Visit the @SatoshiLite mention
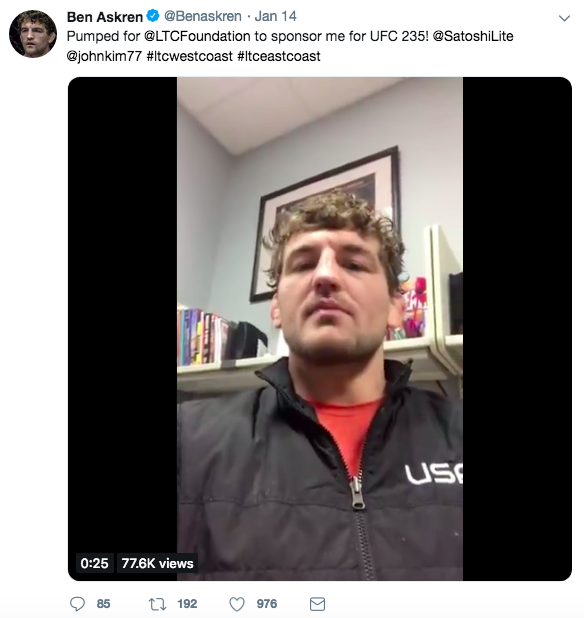 tap(473, 36)
